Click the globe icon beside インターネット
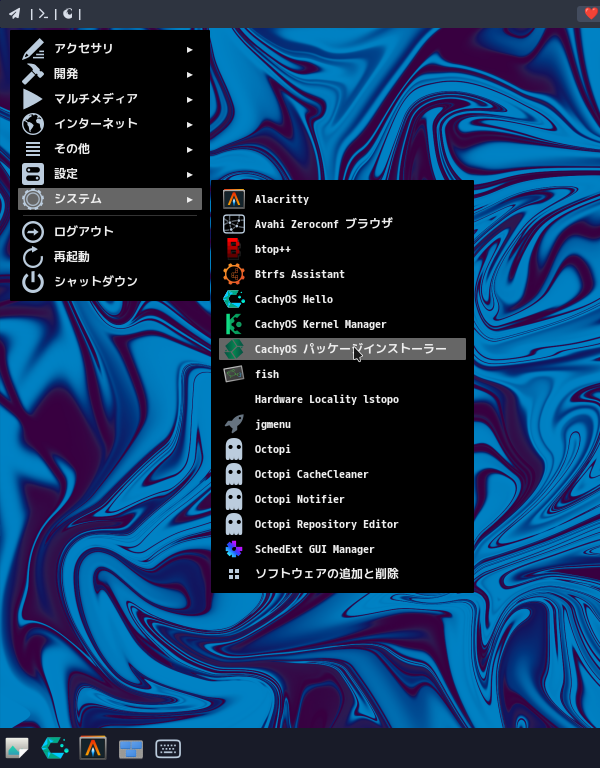This screenshot has width=600, height=768. 33,124
